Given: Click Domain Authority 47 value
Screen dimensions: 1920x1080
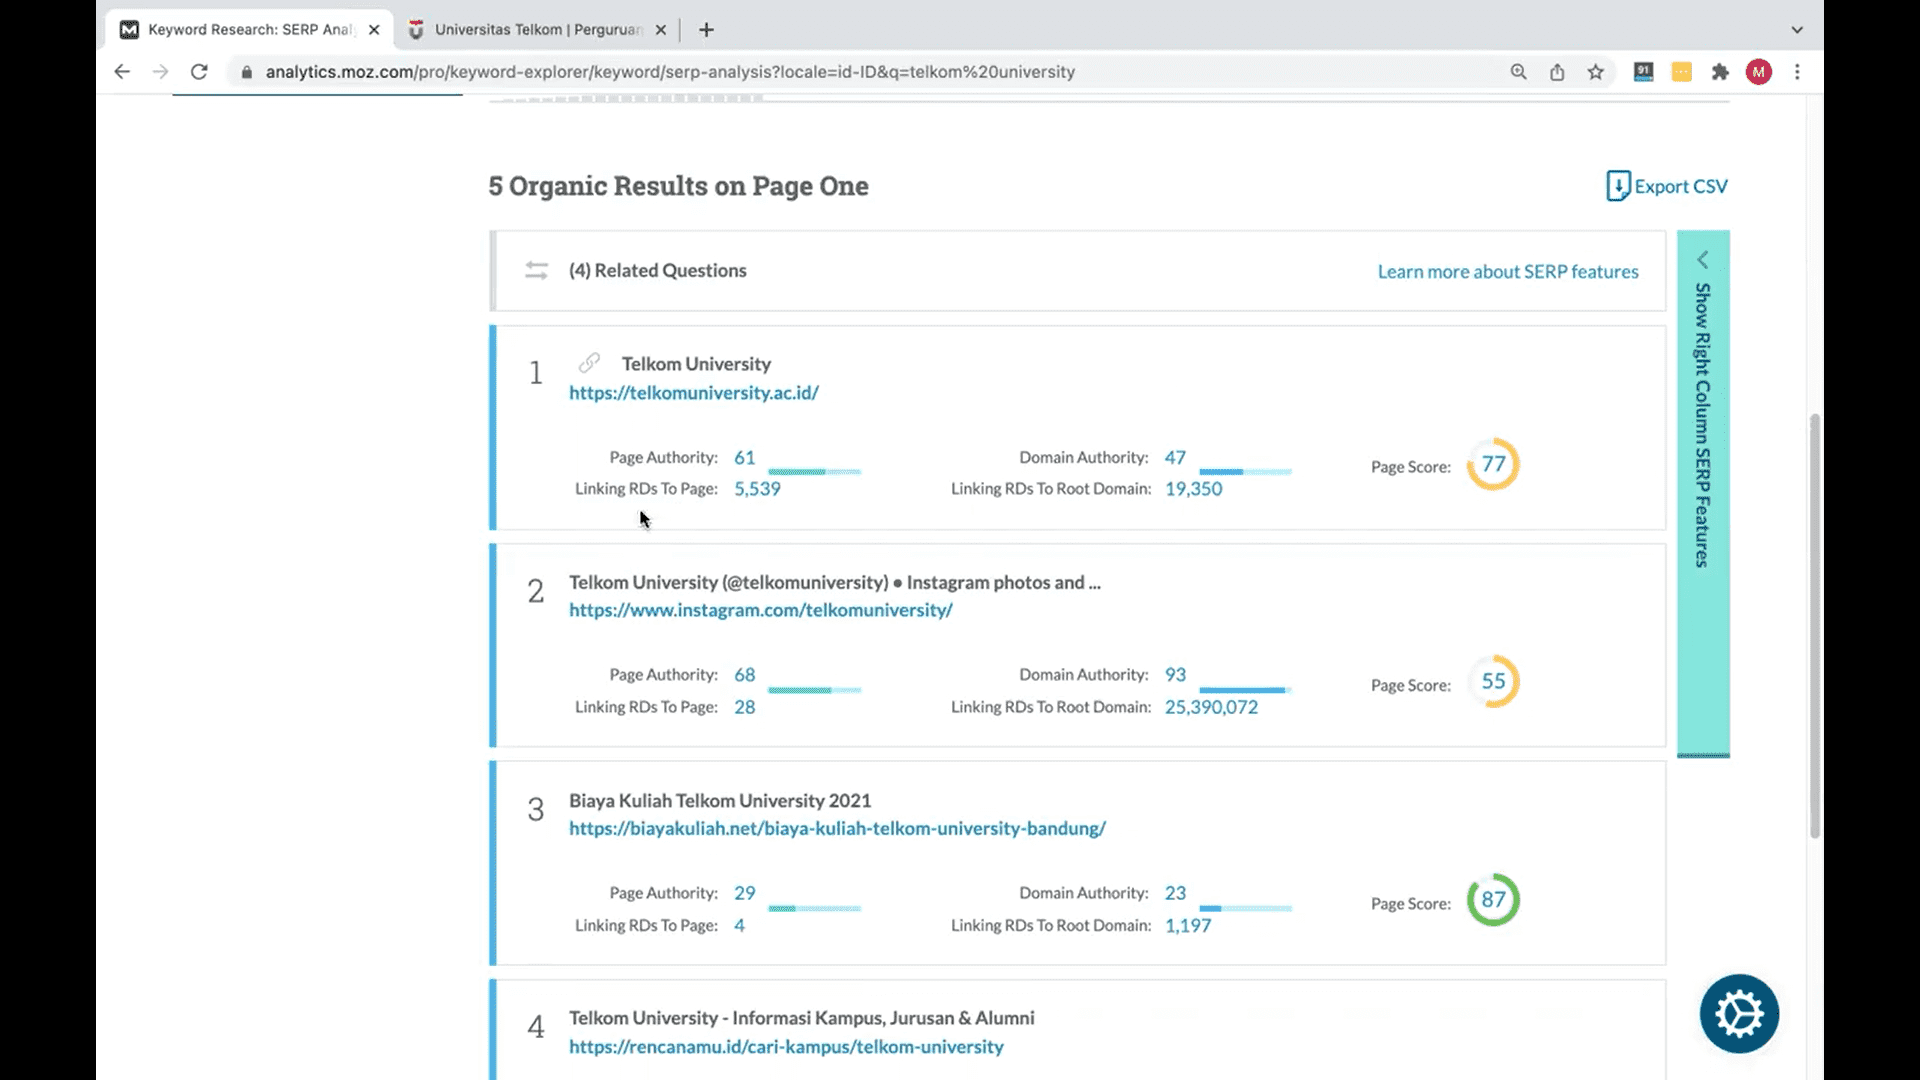Looking at the screenshot, I should click(x=1175, y=458).
